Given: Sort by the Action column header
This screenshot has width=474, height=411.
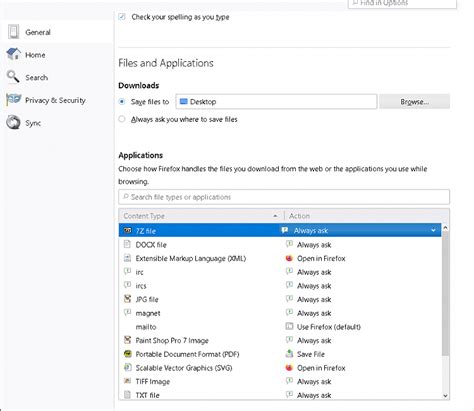Looking at the screenshot, I should [366, 216].
